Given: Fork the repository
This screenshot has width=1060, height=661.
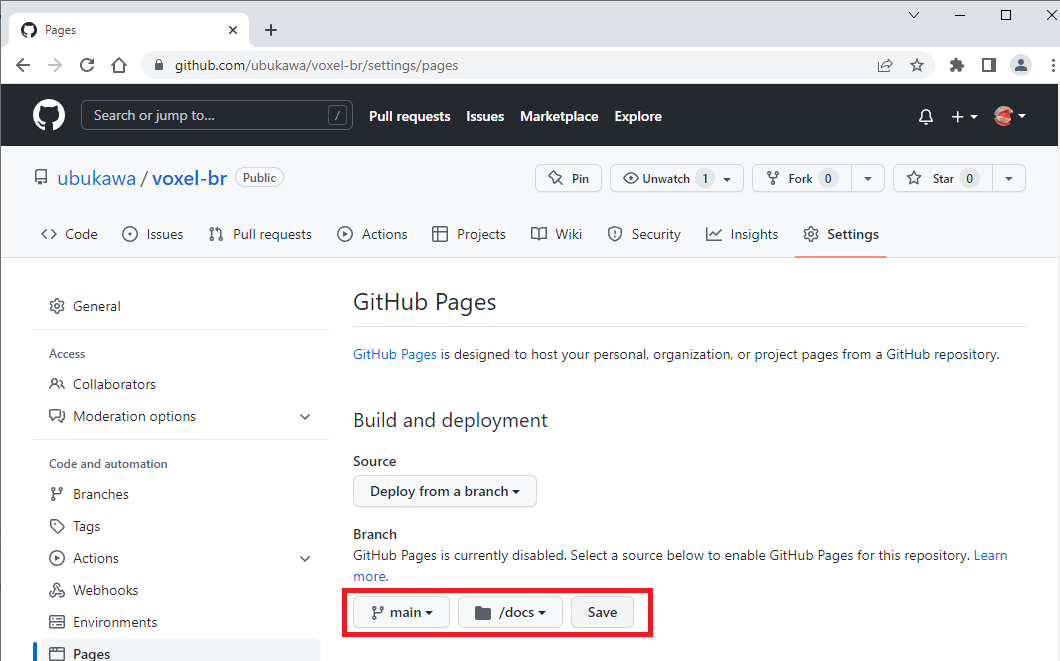Looking at the screenshot, I should 802,178.
